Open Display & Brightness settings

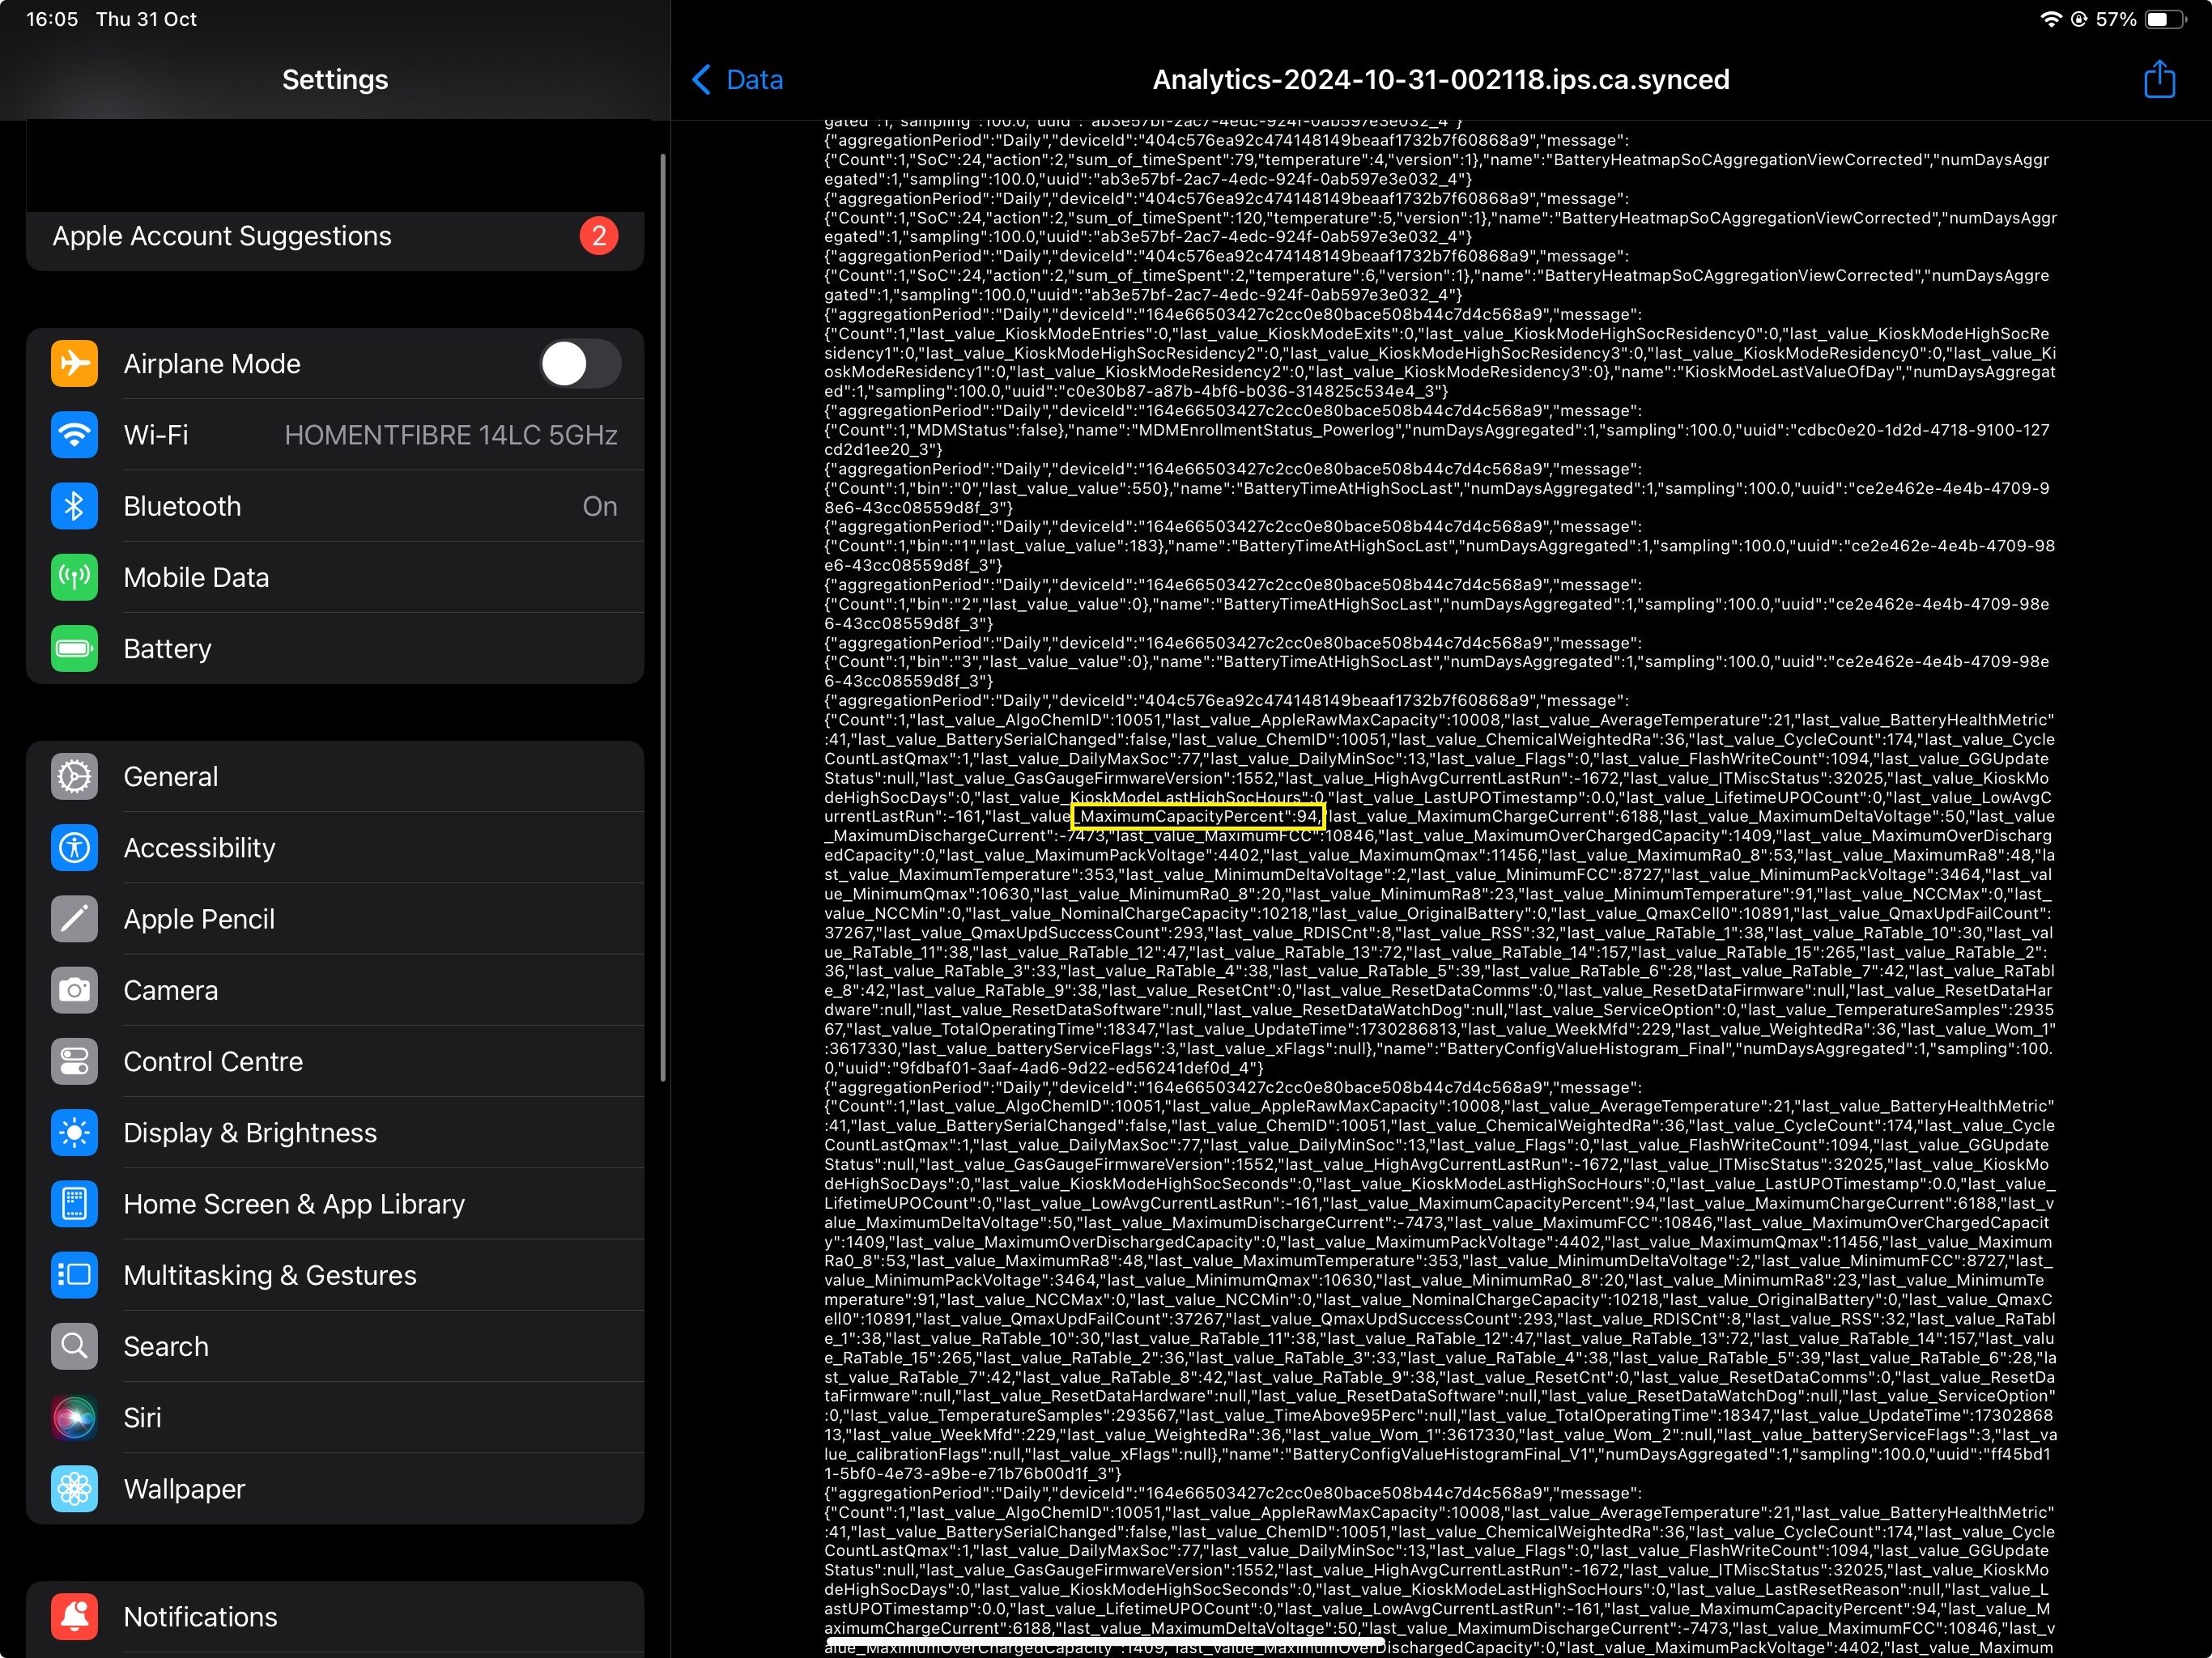pyautogui.click(x=250, y=1132)
